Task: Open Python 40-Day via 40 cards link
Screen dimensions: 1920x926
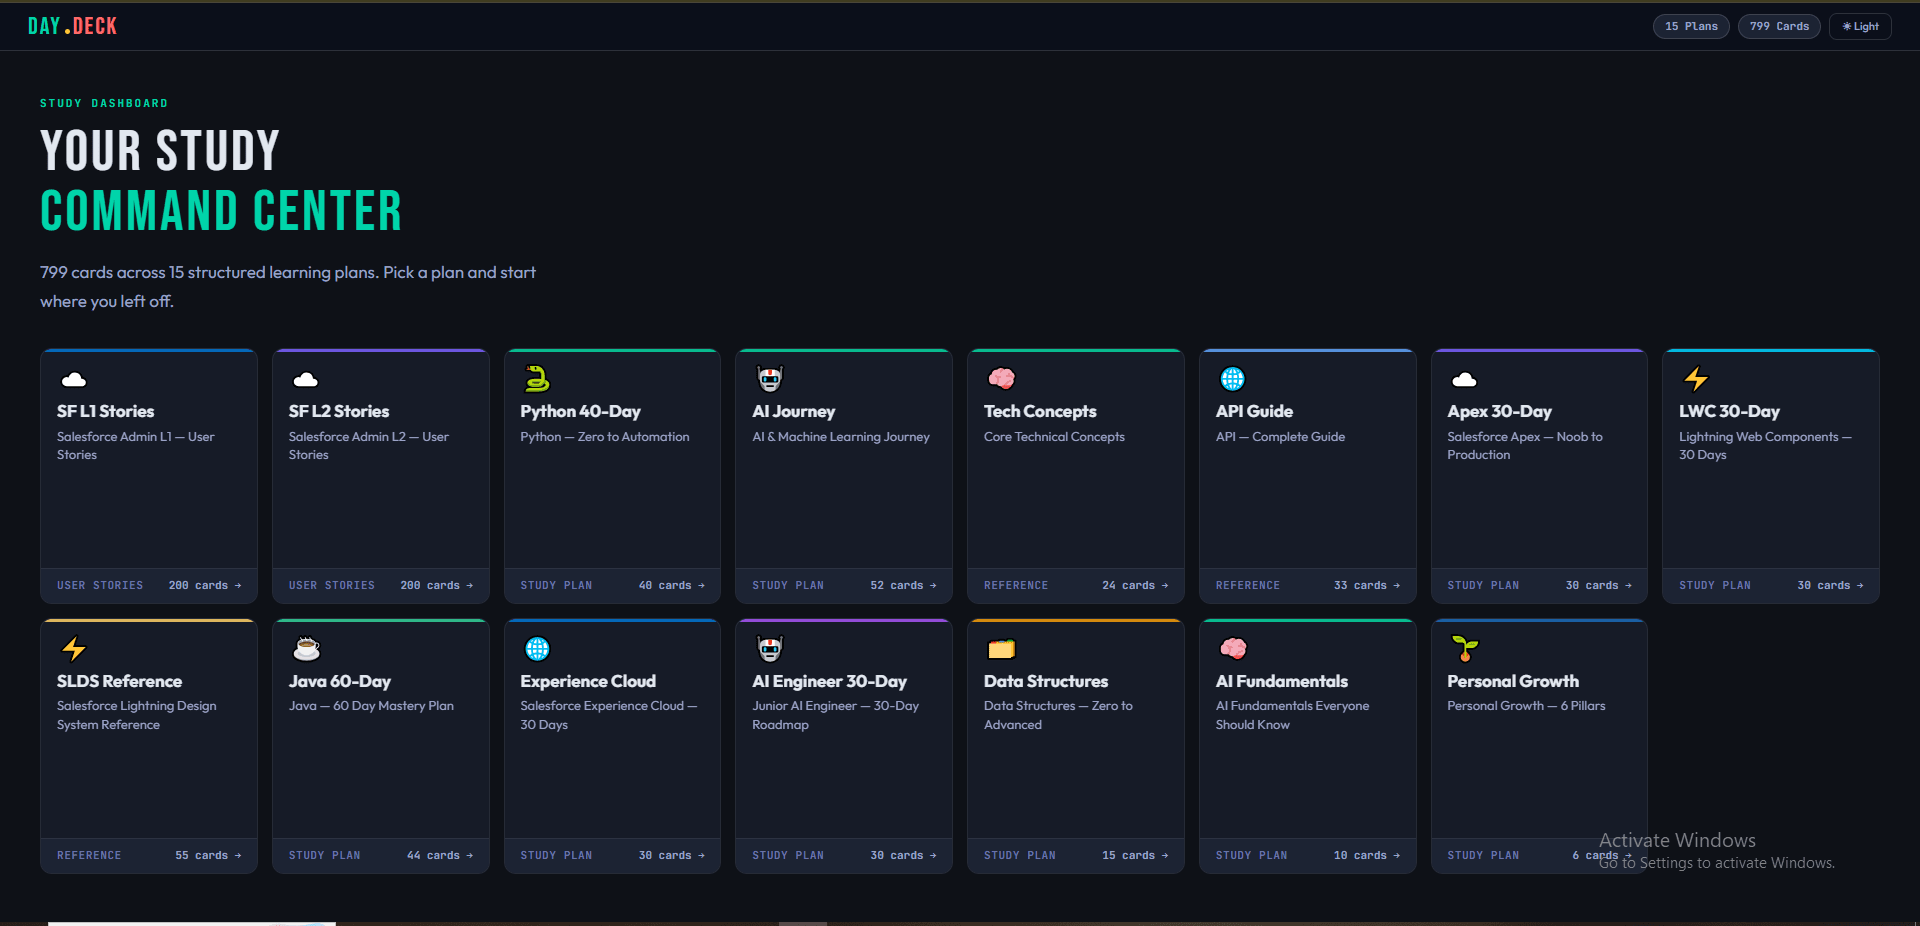Action: [x=672, y=586]
